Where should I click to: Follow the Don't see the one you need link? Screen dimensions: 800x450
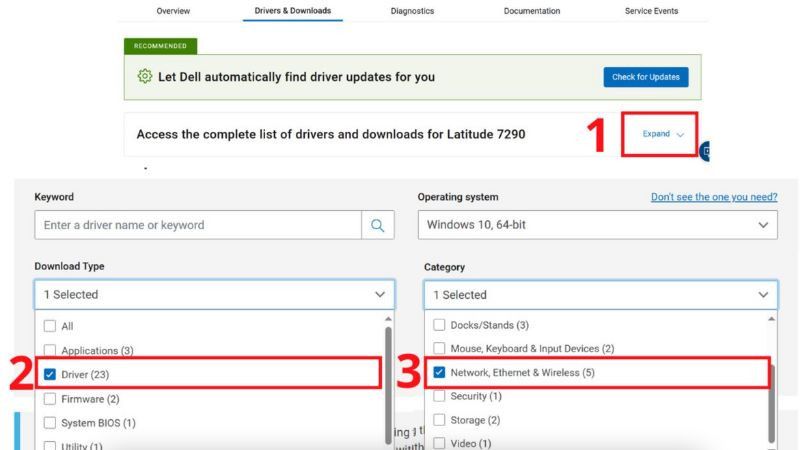(714, 197)
